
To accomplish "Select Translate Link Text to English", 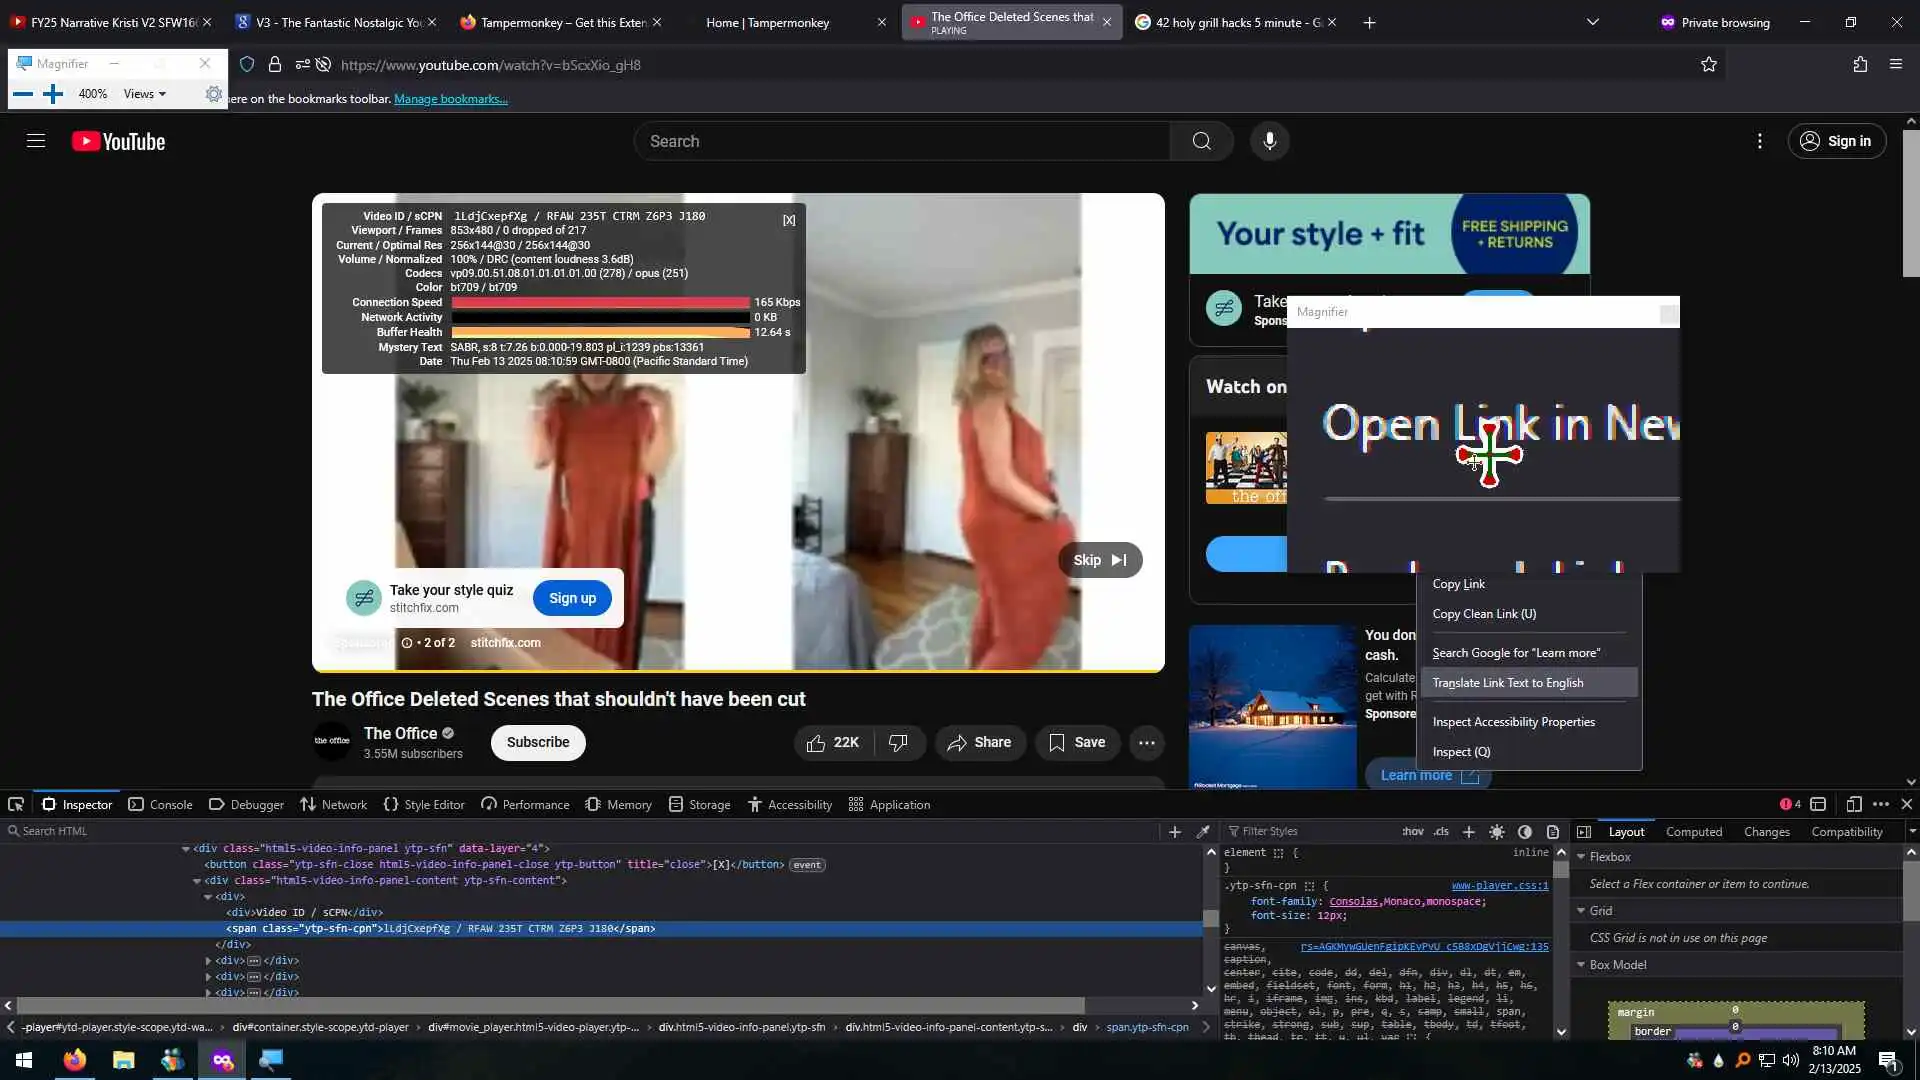I will tap(1508, 683).
